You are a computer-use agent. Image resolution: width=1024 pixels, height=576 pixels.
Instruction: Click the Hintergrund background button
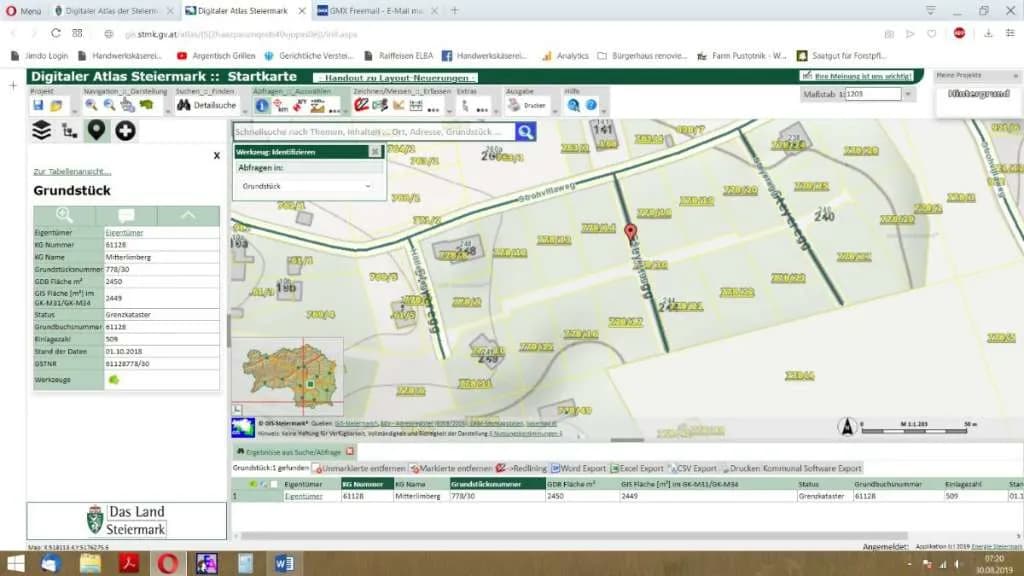click(978, 93)
